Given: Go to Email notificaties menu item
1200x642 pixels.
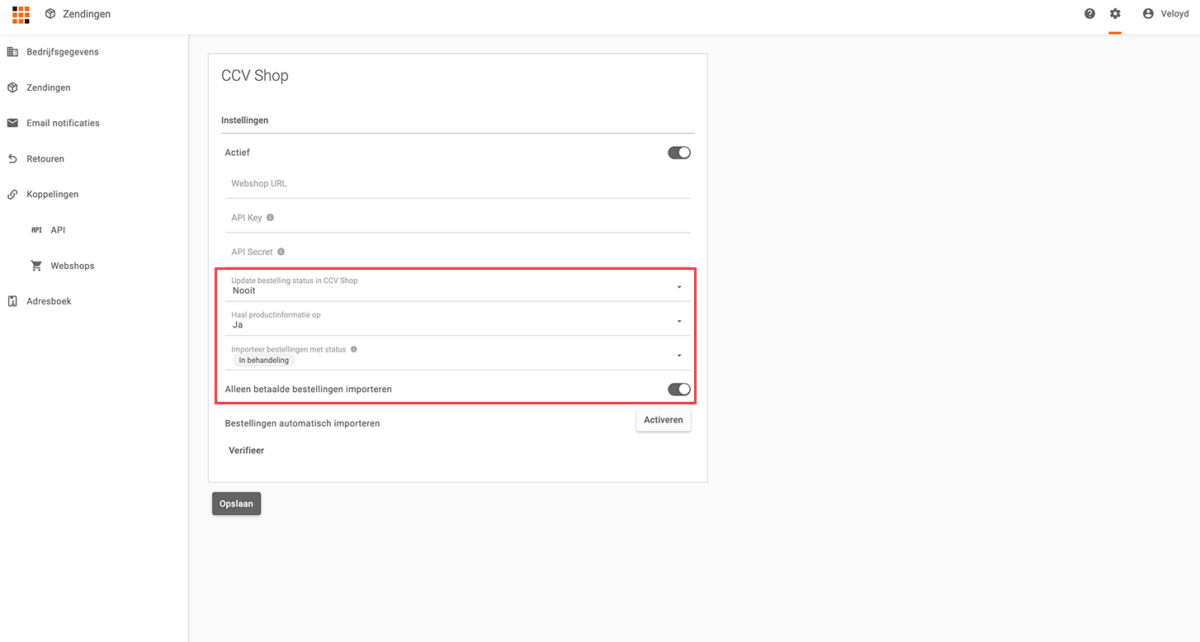Looking at the screenshot, I should coord(62,123).
